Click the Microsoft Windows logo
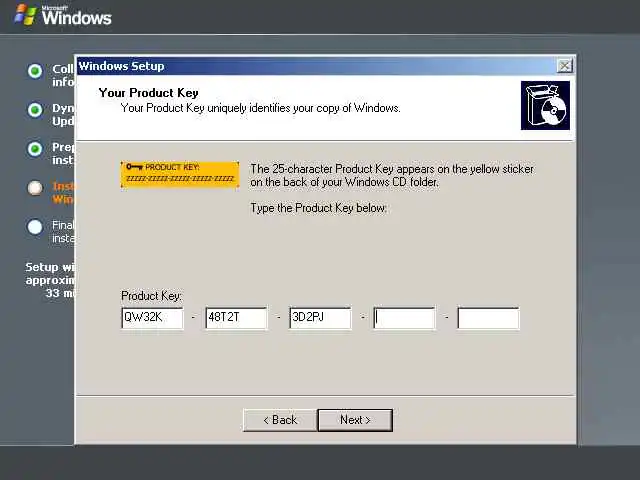This screenshot has height=480, width=640. pyautogui.click(x=63, y=15)
